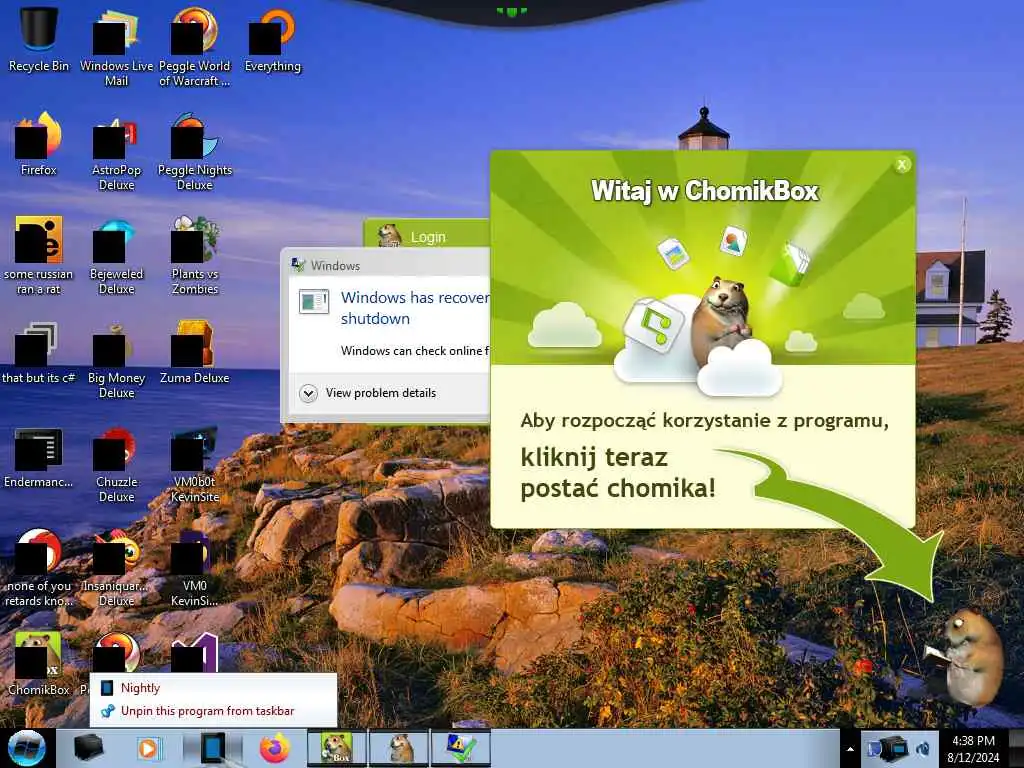The height and width of the screenshot is (768, 1024).
Task: Select the Peggle Nights Deluxe icon
Action: (195, 152)
